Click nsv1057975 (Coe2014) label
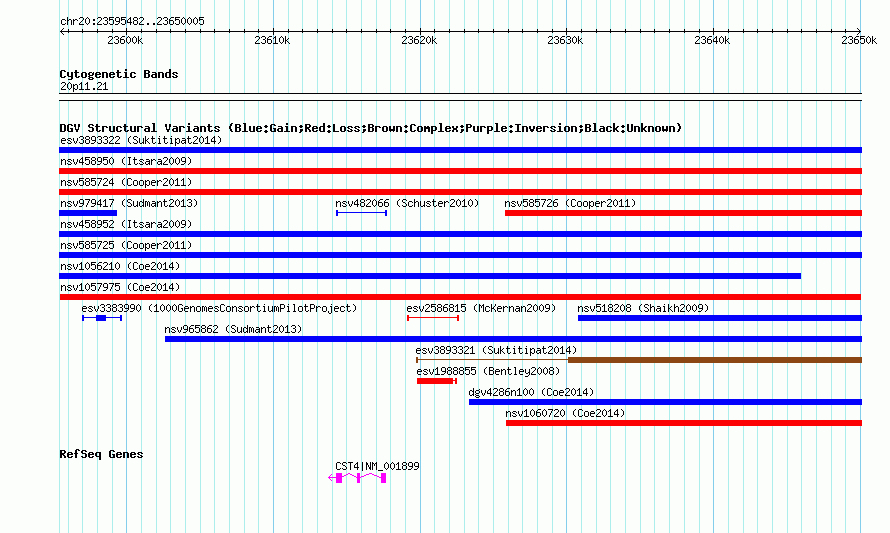Viewport: 890px width, 533px height. (x=120, y=287)
